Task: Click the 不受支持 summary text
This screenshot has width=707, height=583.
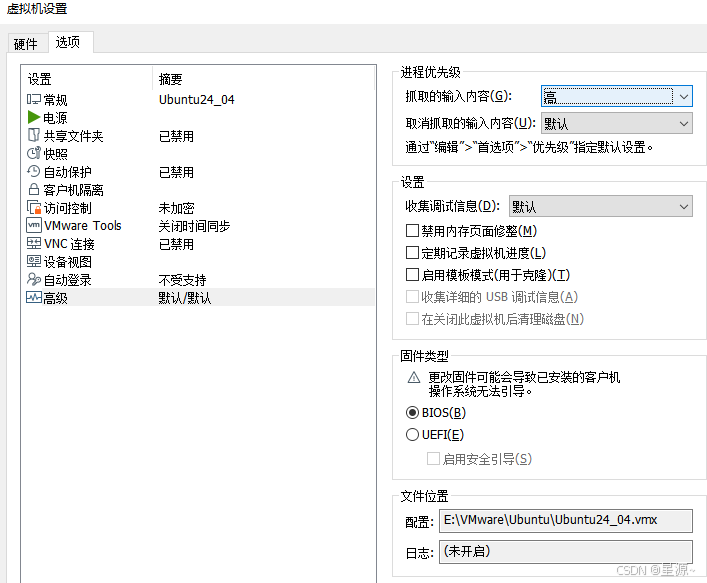Action: [182, 280]
